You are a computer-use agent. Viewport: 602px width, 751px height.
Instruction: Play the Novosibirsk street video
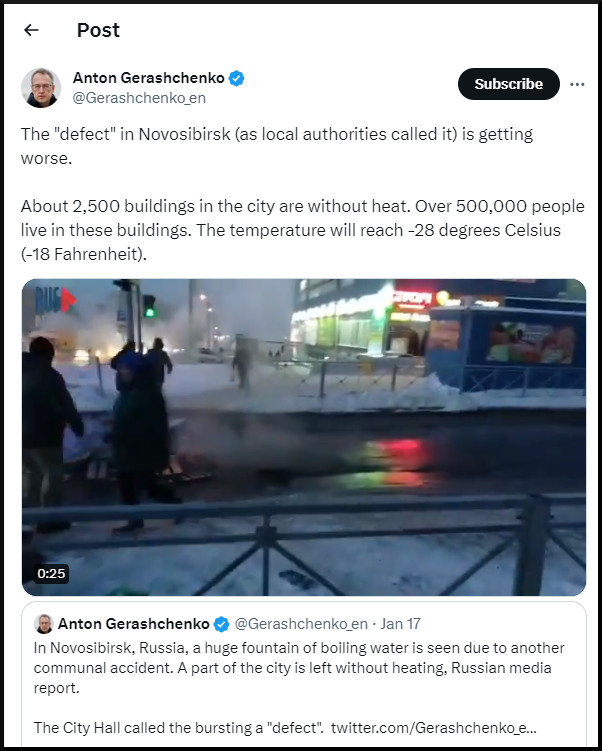pos(304,437)
